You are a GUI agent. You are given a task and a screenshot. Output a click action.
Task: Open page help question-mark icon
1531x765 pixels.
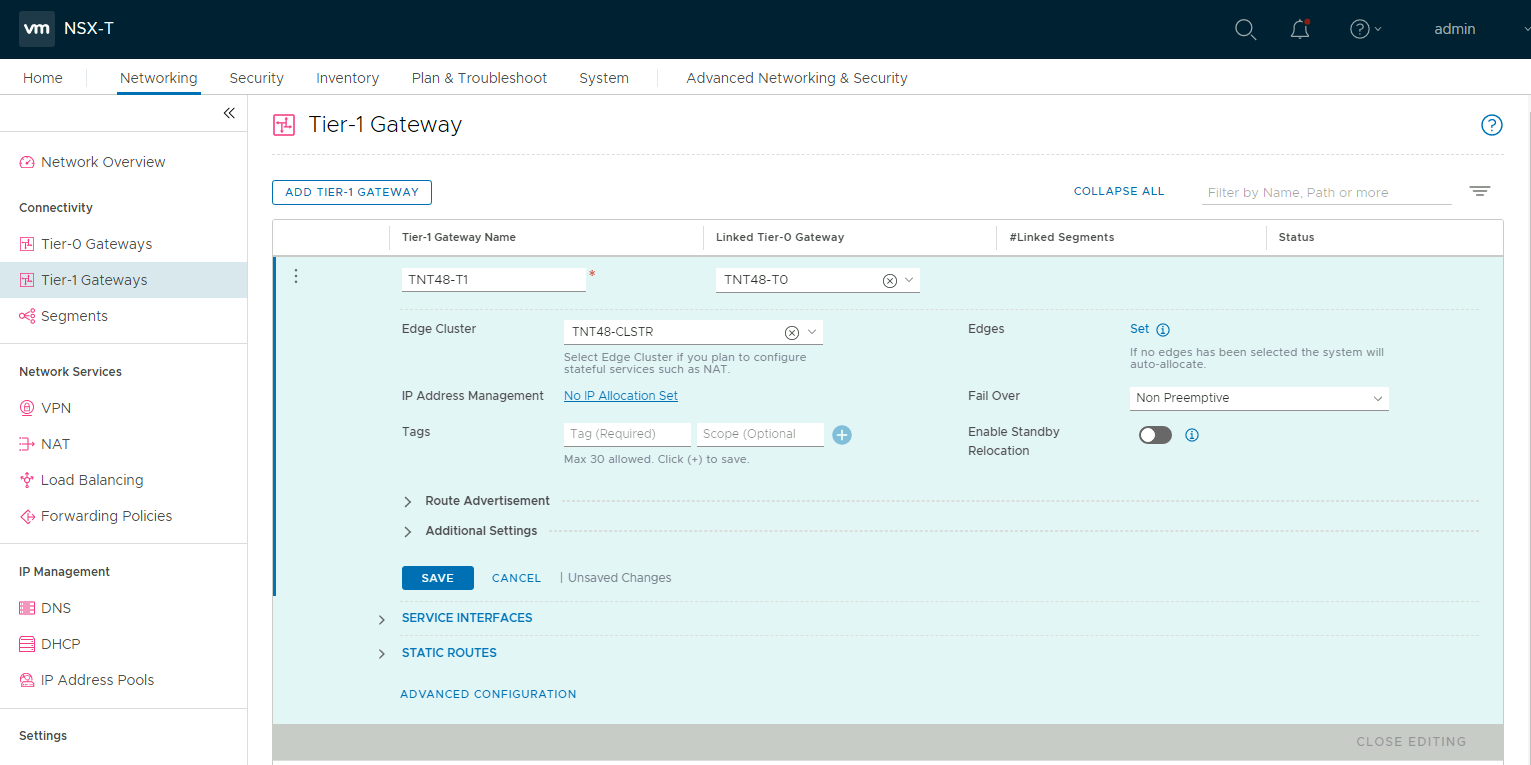click(x=1491, y=125)
